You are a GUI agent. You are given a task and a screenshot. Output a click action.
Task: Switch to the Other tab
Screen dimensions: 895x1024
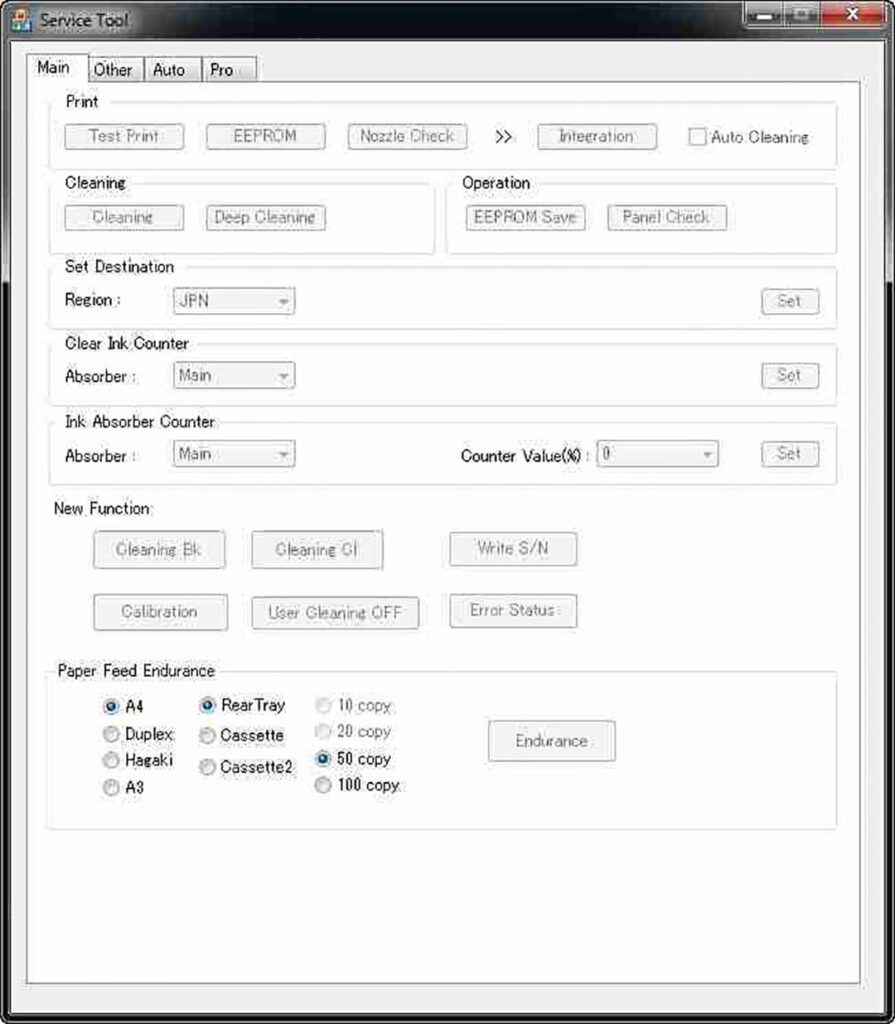point(113,70)
